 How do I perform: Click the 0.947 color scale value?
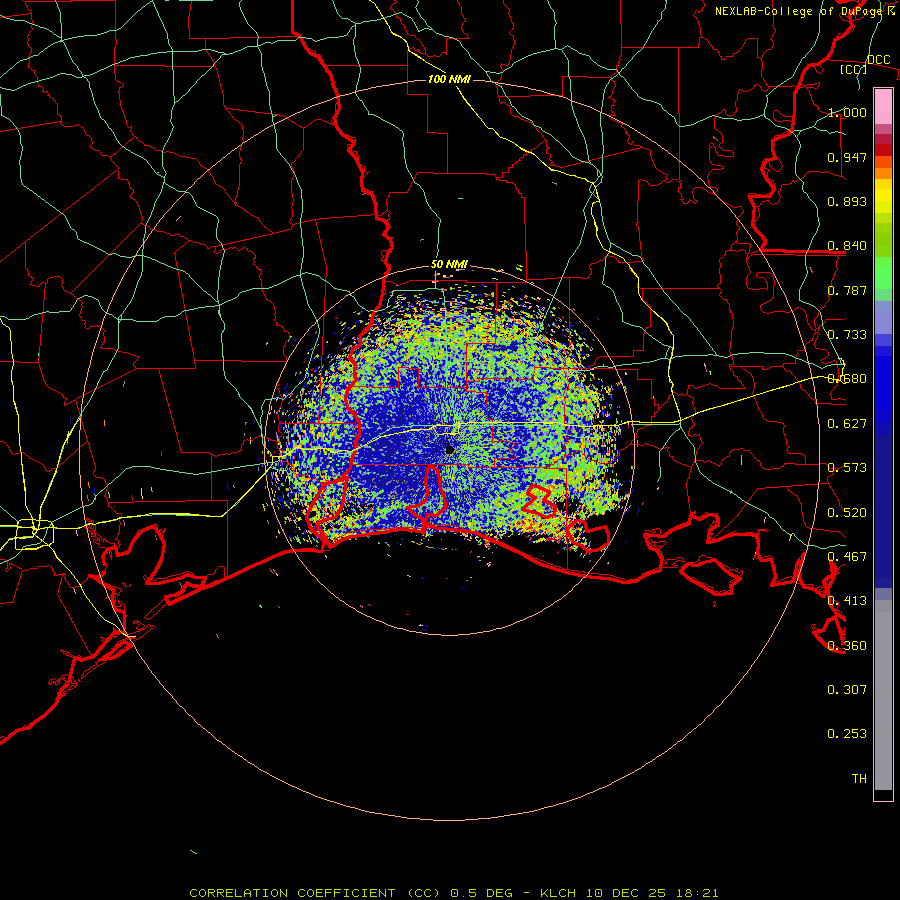click(x=847, y=157)
